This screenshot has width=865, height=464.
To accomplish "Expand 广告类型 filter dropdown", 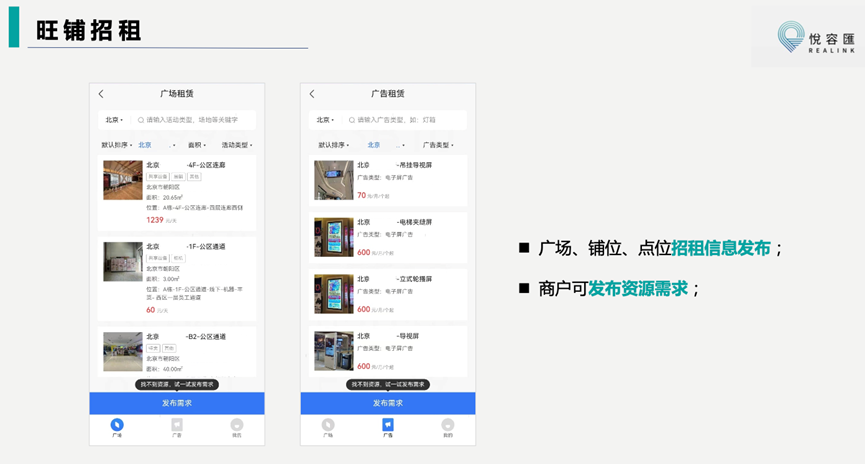I will click(438, 145).
